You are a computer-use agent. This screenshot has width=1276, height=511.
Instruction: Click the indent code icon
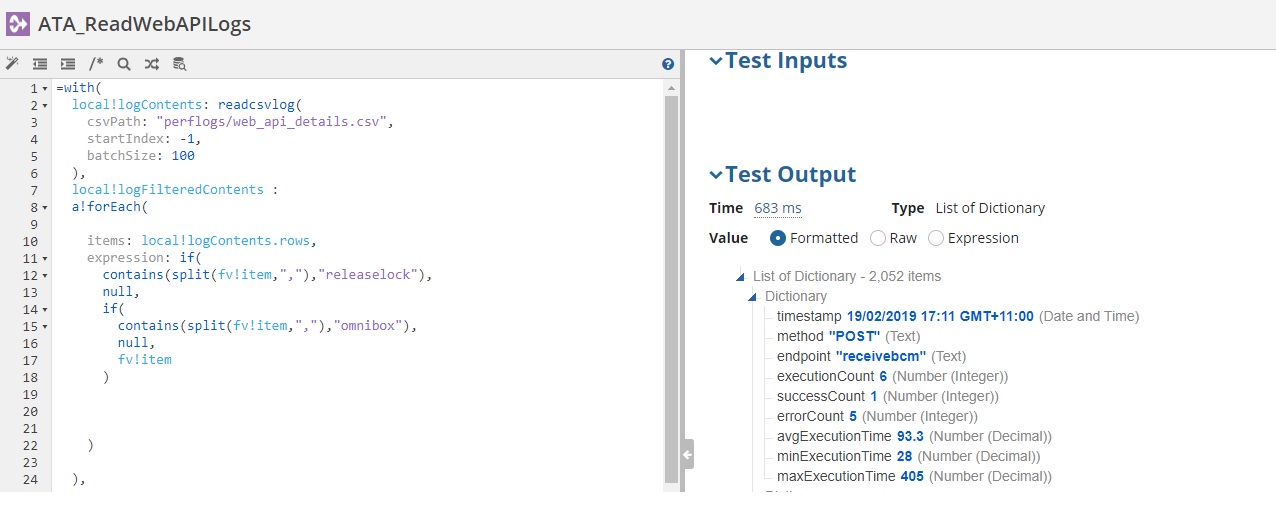pyautogui.click(x=68, y=64)
